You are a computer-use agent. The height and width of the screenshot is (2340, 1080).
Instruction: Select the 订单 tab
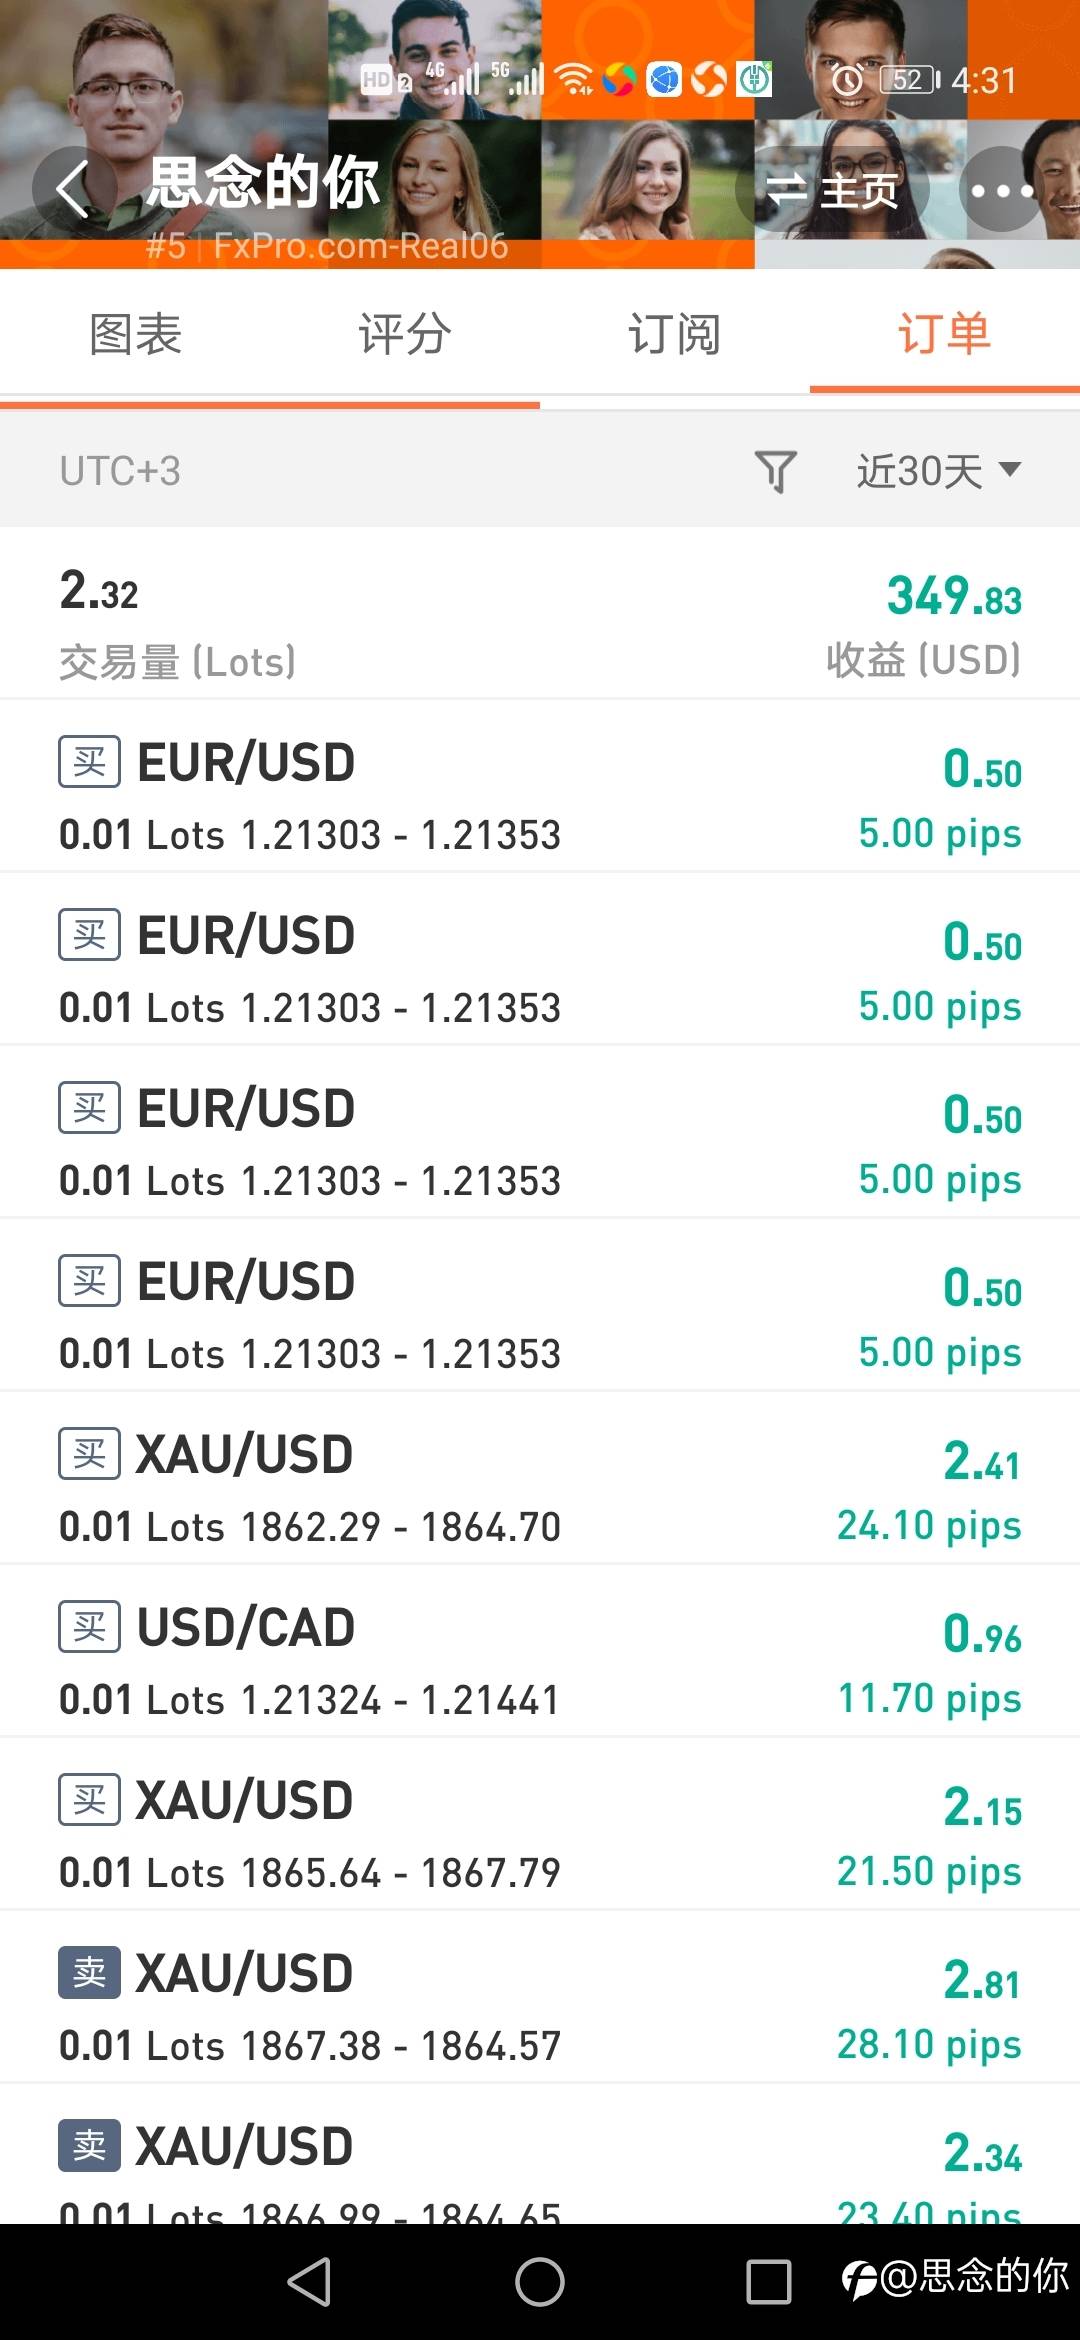[x=944, y=334]
